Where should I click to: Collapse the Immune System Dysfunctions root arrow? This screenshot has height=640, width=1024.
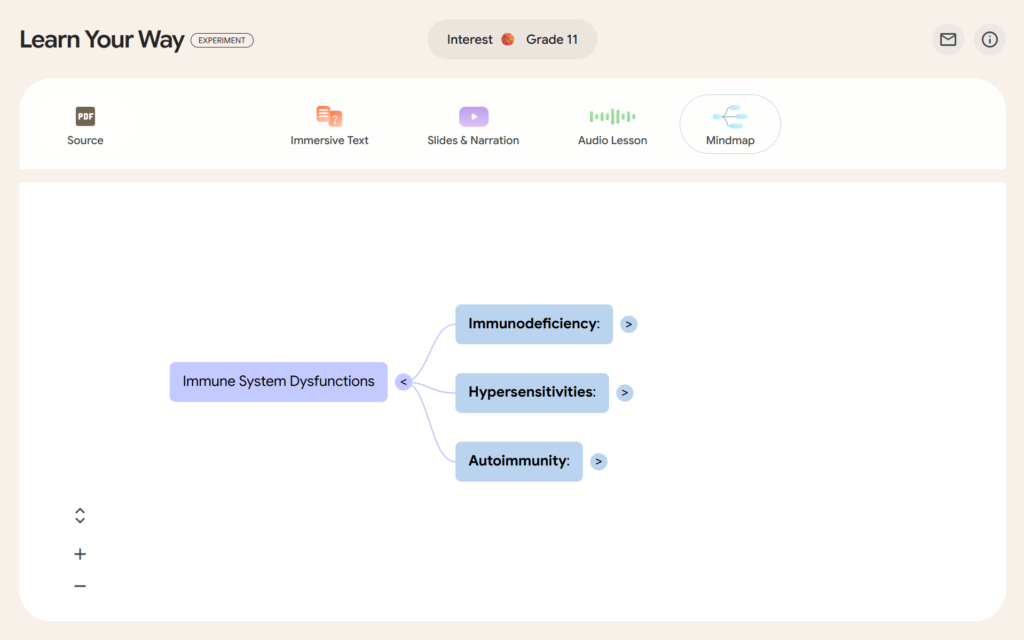pos(403,382)
